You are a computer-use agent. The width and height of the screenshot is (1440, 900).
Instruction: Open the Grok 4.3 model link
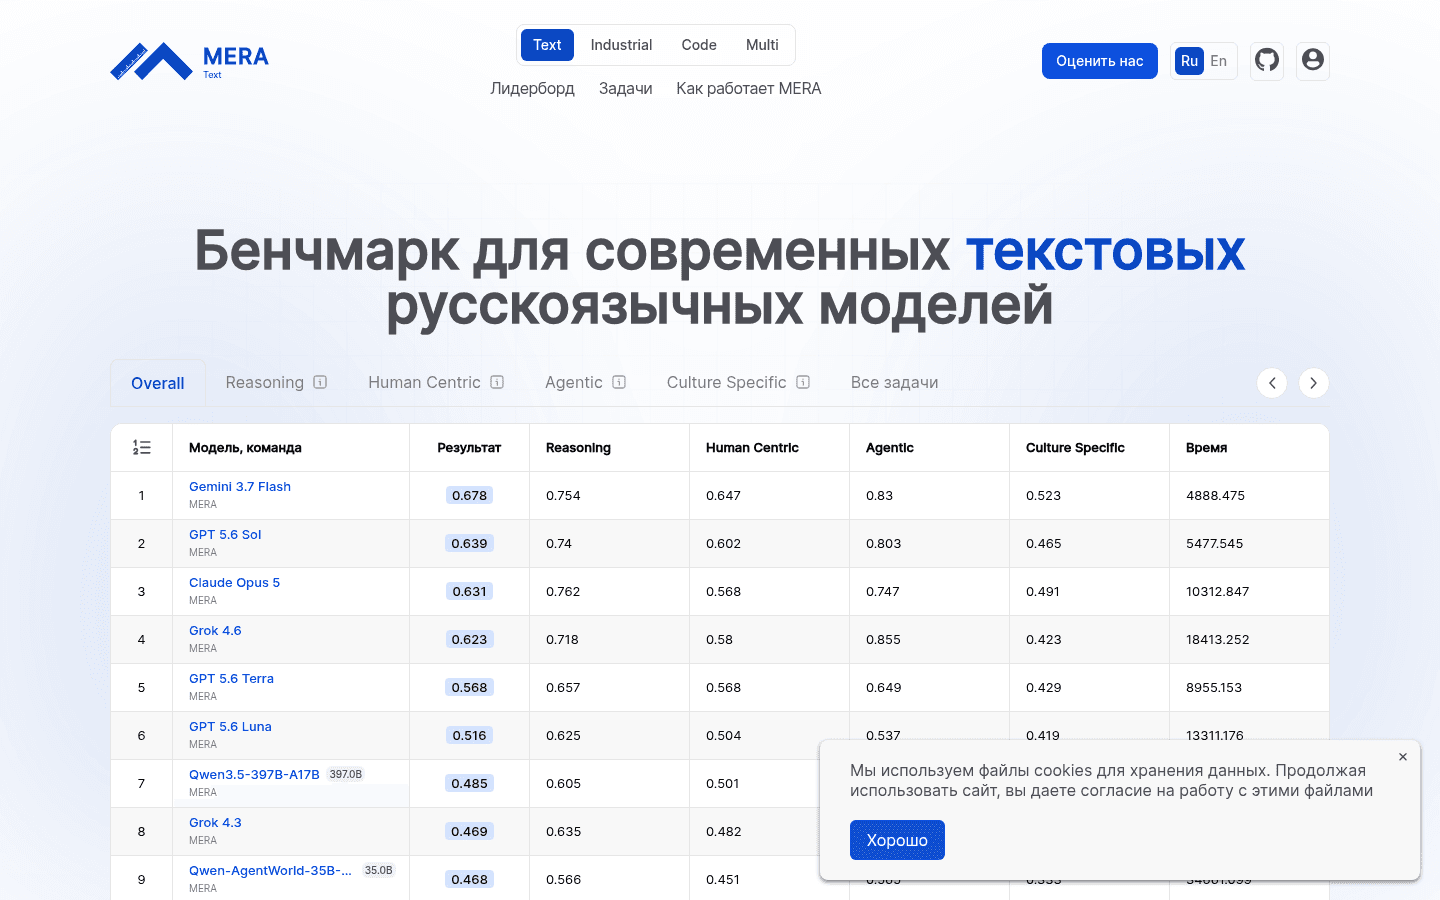[215, 823]
